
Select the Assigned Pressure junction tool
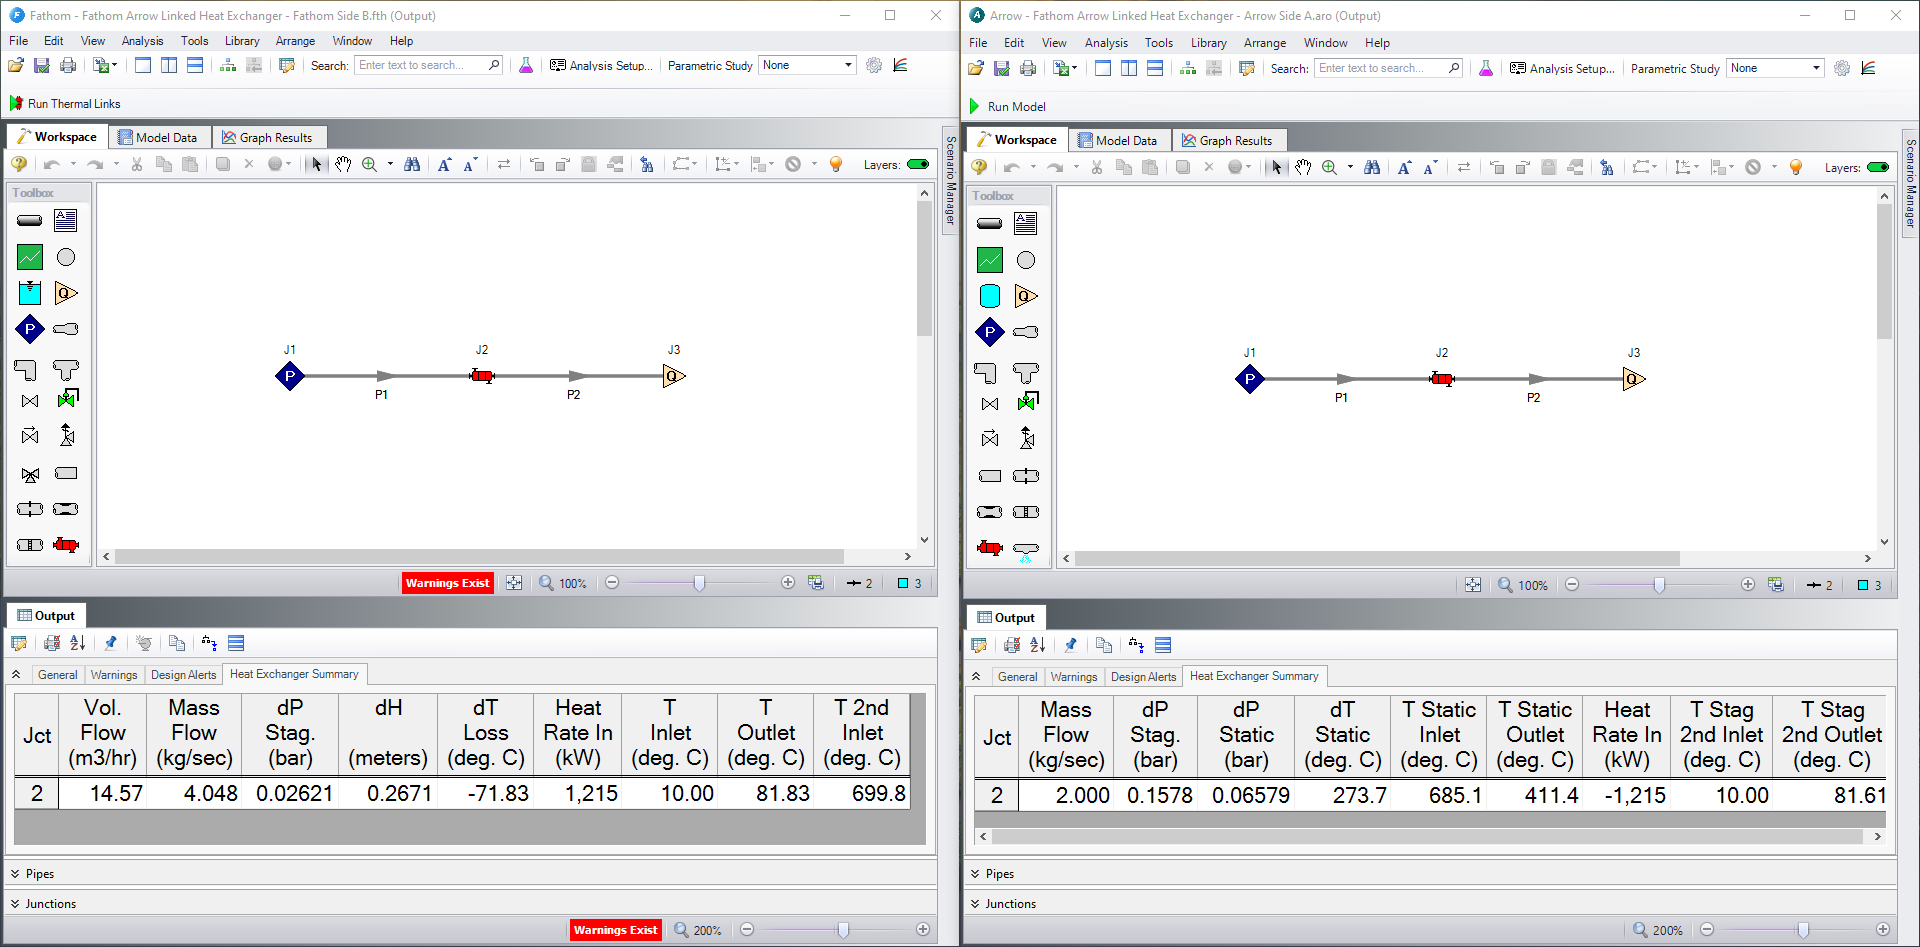[x=30, y=329]
